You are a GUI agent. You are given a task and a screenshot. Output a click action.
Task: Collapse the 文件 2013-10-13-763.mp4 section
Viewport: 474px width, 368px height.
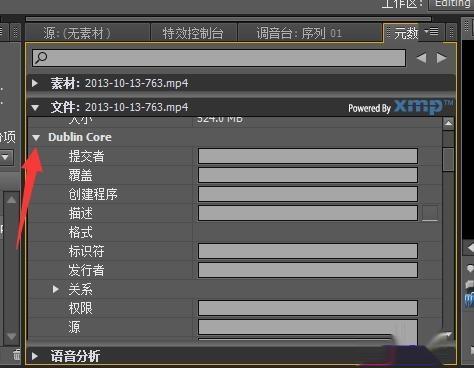(35, 107)
